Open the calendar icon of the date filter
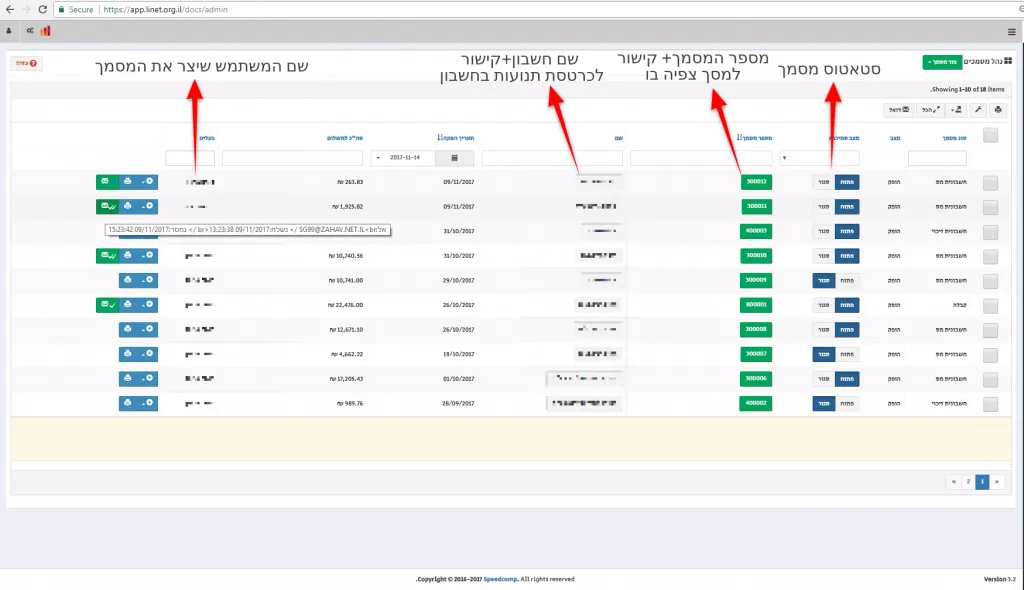The width and height of the screenshot is (1024, 590). point(455,157)
